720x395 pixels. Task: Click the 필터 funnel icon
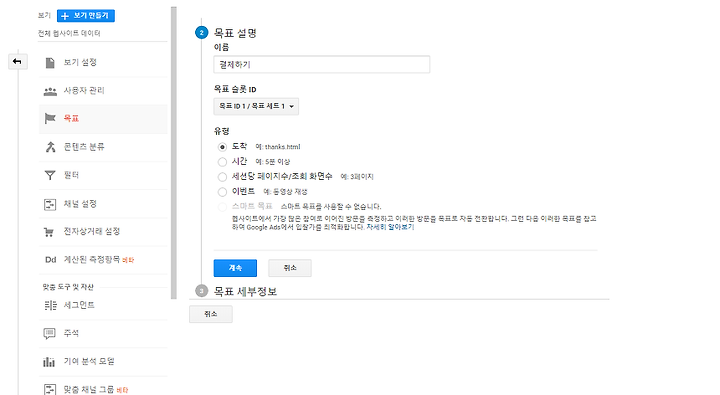pos(50,175)
